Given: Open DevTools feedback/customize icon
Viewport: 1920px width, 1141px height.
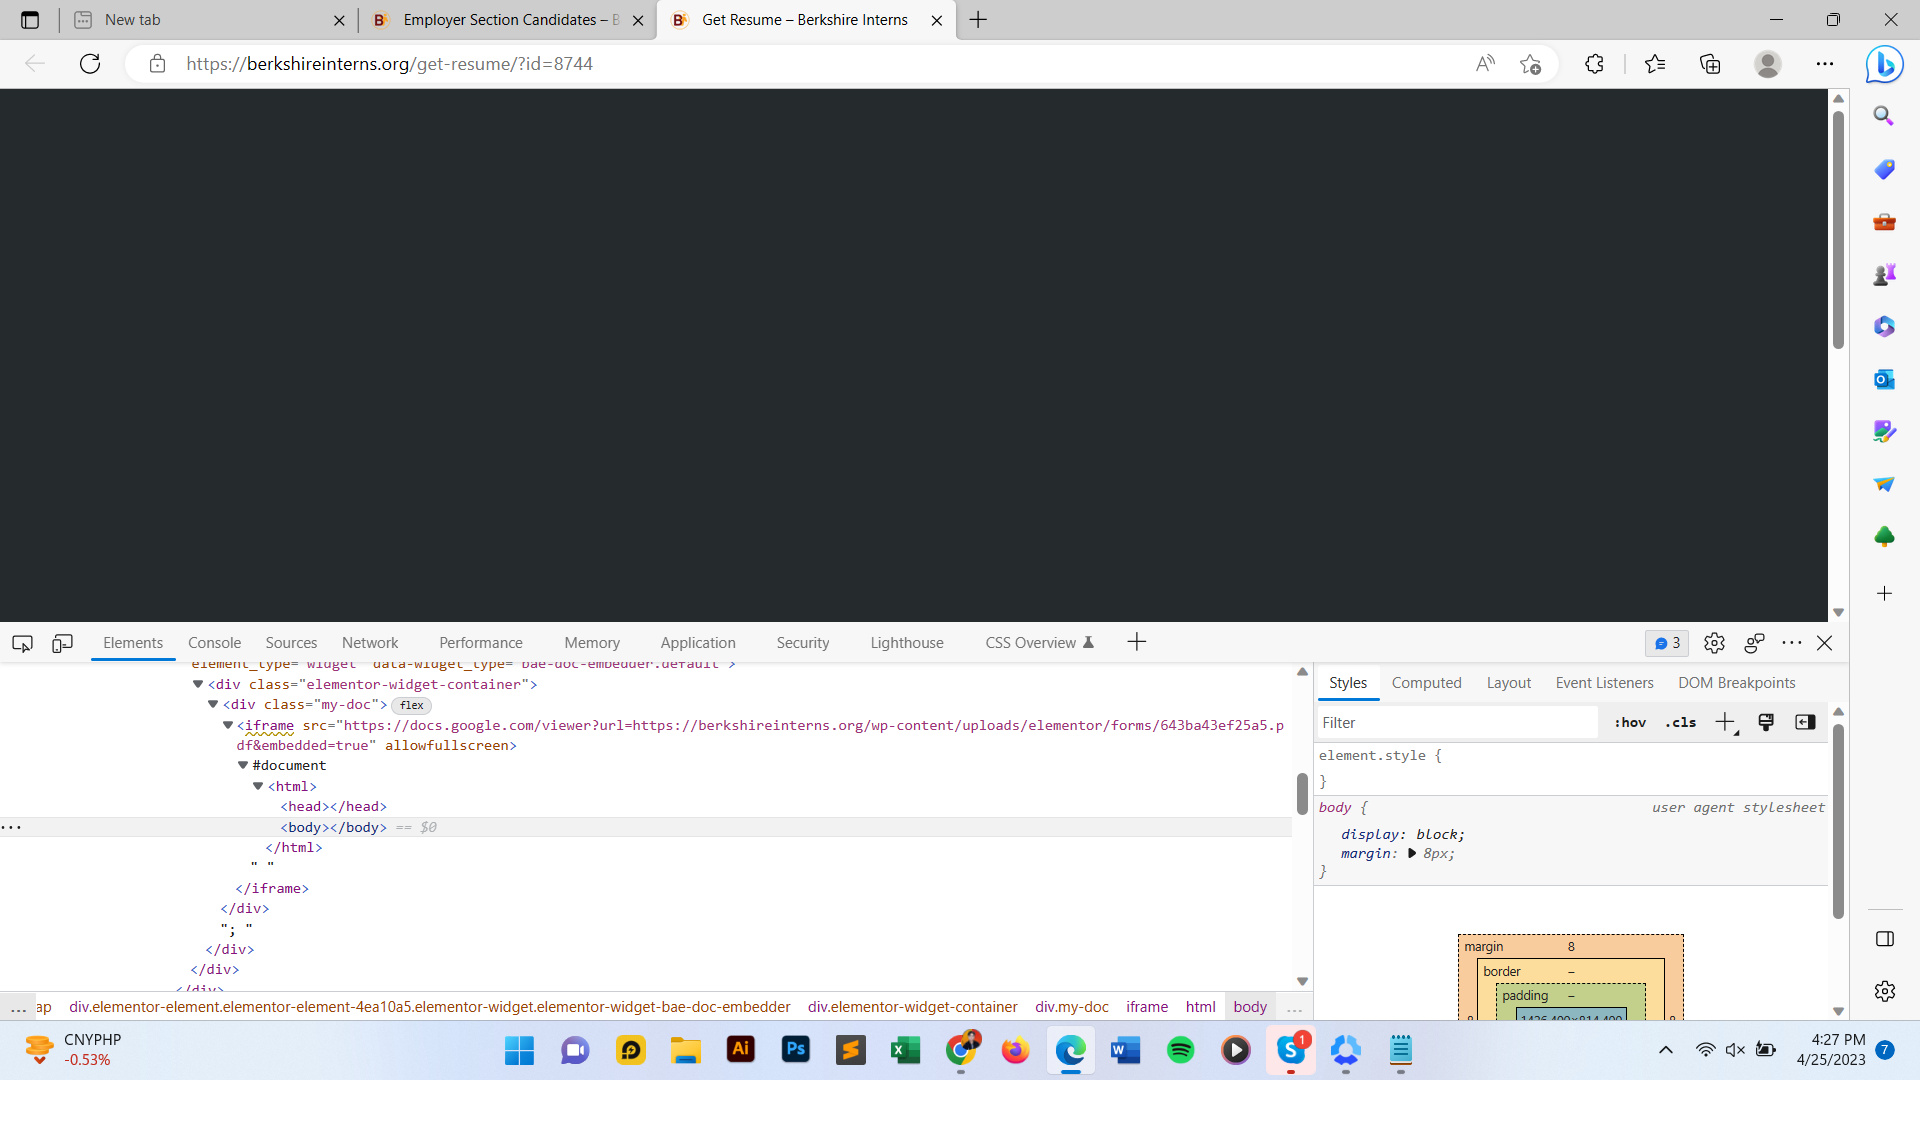Looking at the screenshot, I should (x=1754, y=643).
